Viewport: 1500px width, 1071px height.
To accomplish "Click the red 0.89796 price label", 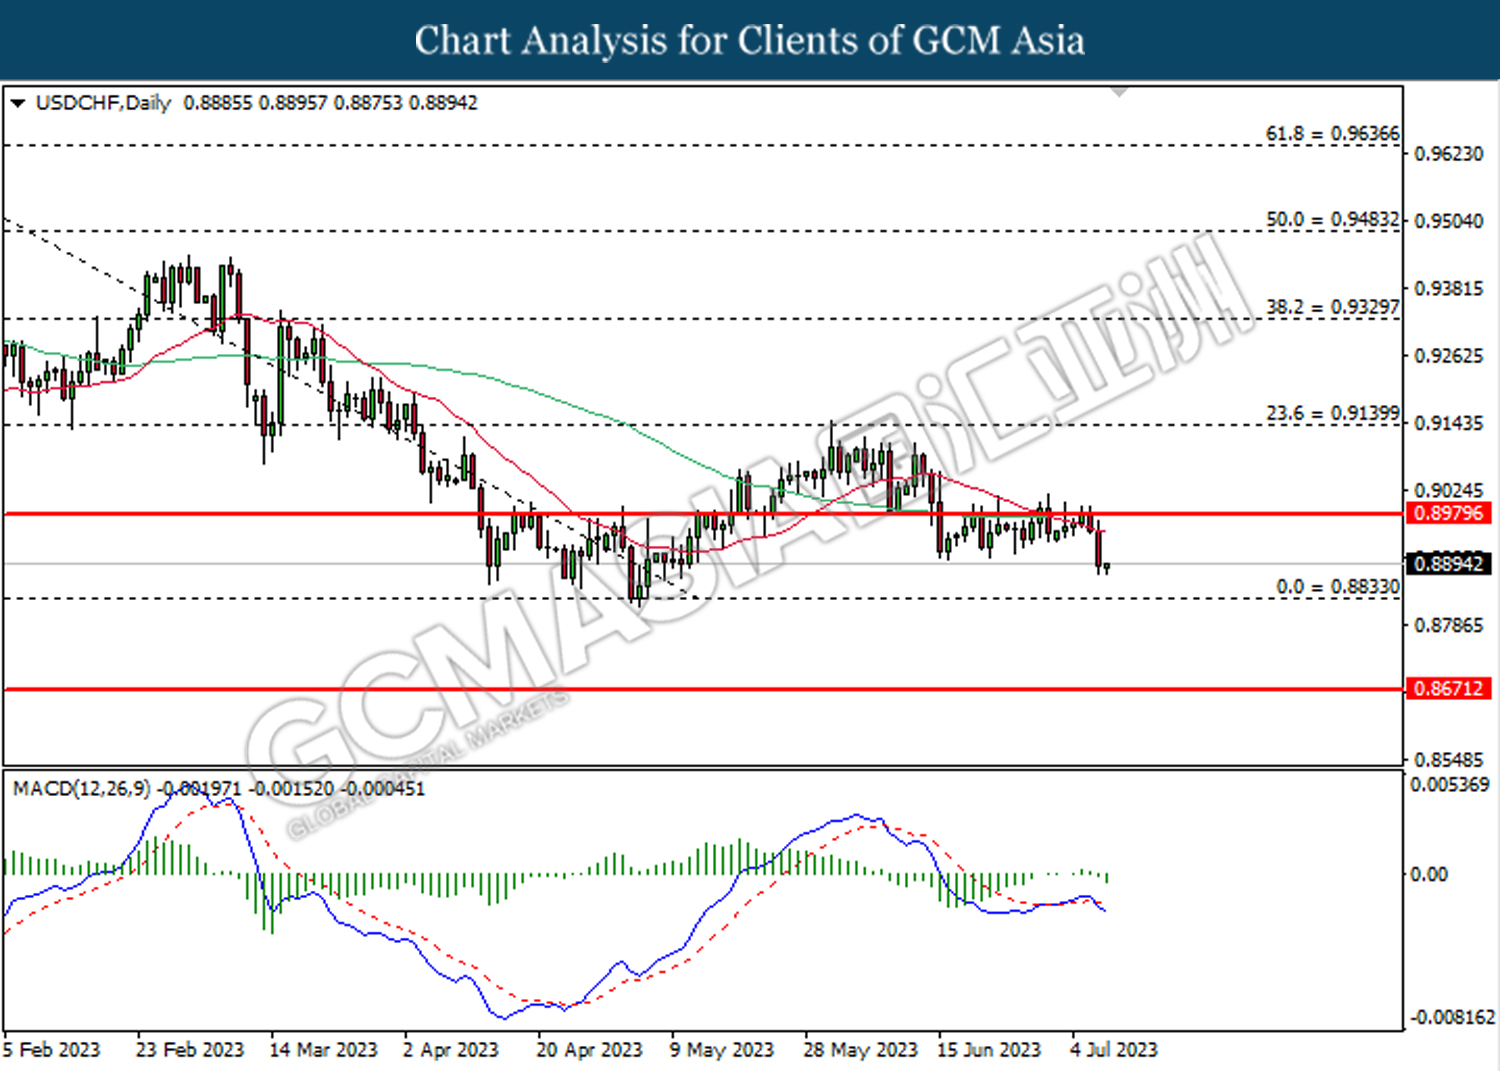I will click(1449, 513).
